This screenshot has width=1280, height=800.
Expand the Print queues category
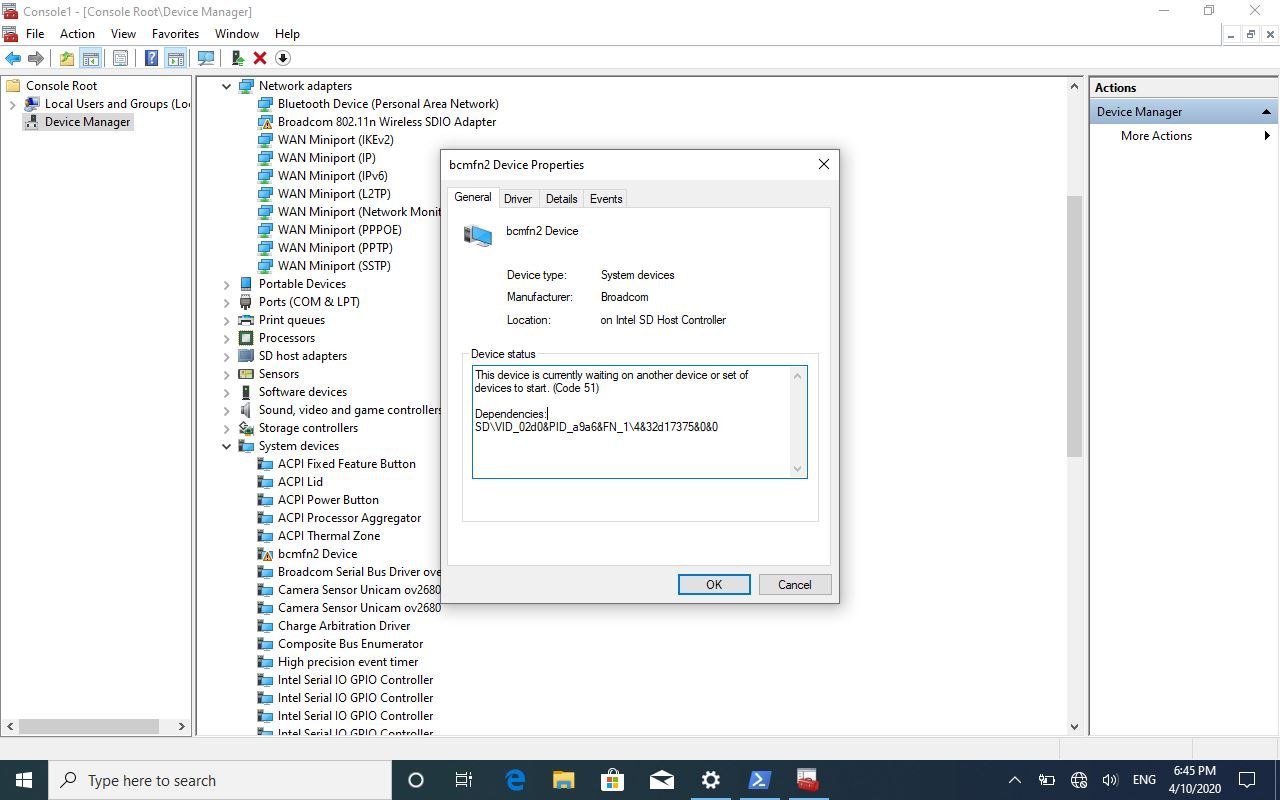(227, 320)
